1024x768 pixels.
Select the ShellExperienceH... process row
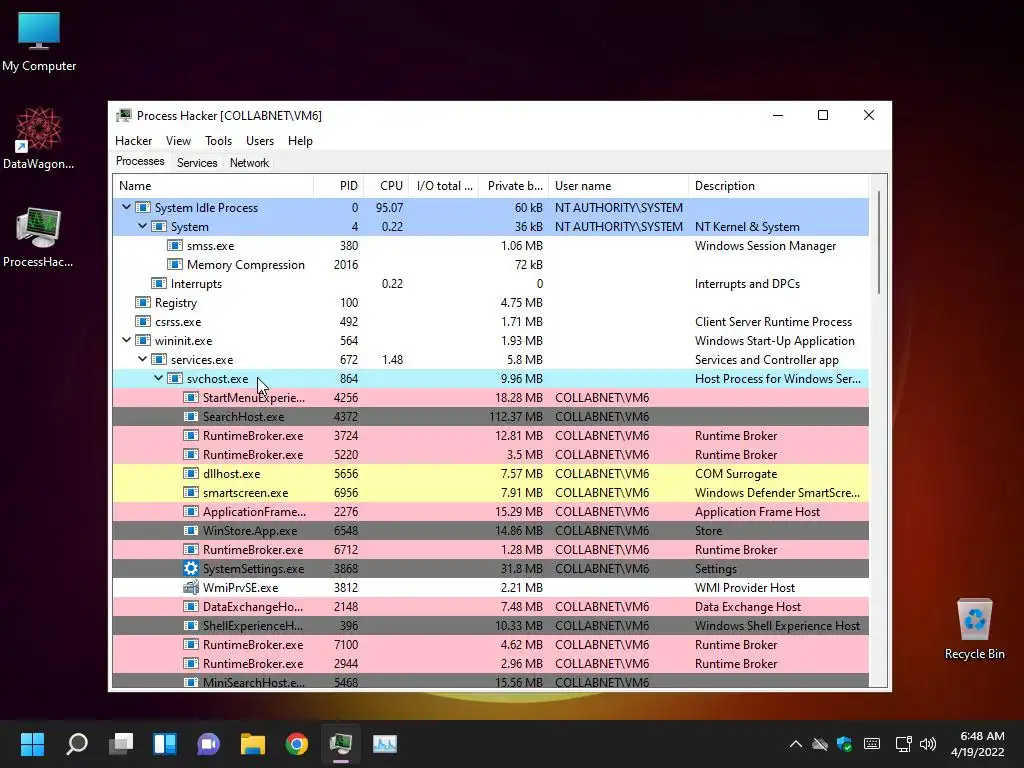(x=490, y=626)
